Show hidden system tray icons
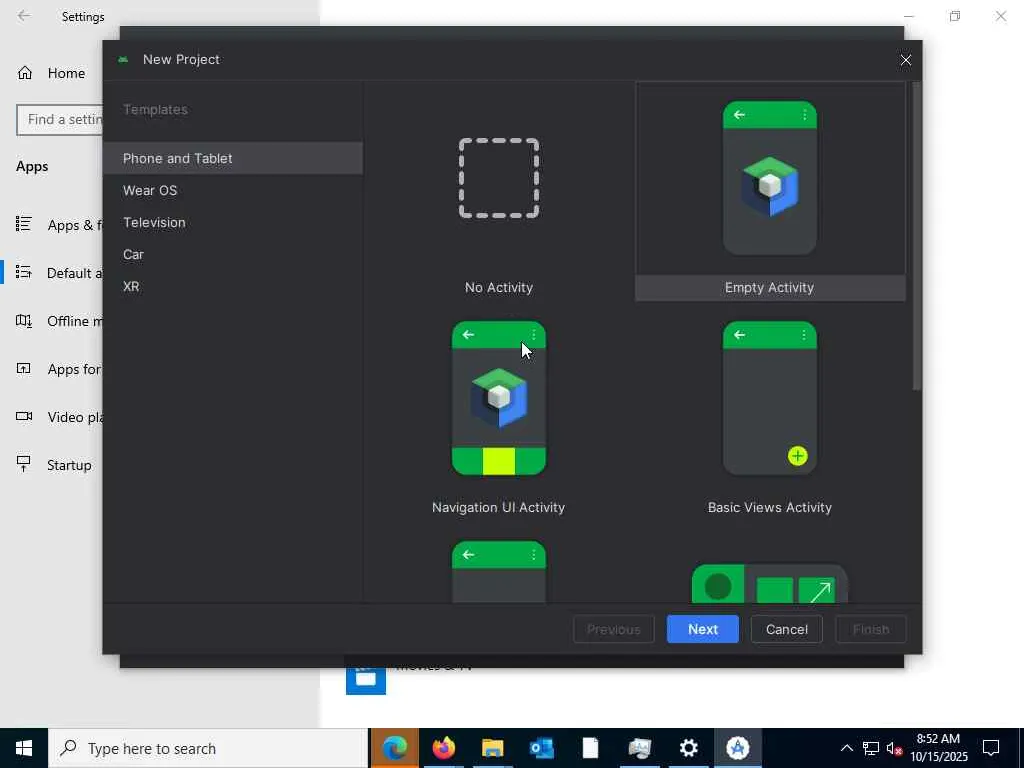 pos(846,748)
